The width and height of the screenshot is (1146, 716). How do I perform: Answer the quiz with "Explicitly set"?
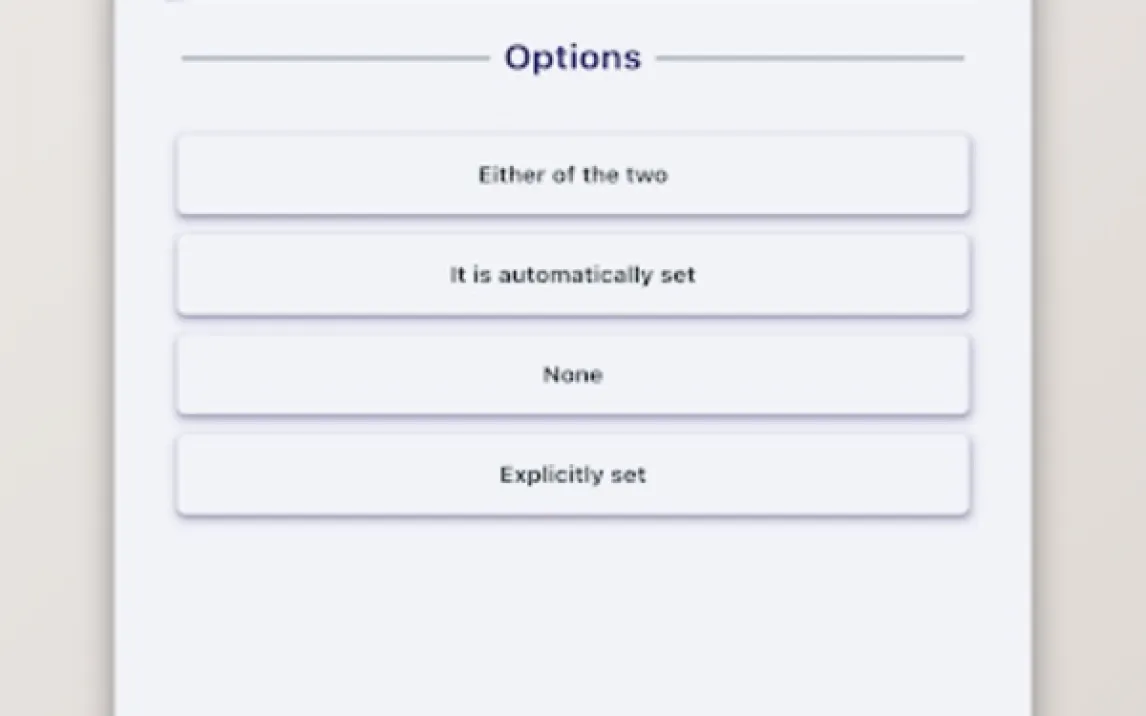click(572, 475)
